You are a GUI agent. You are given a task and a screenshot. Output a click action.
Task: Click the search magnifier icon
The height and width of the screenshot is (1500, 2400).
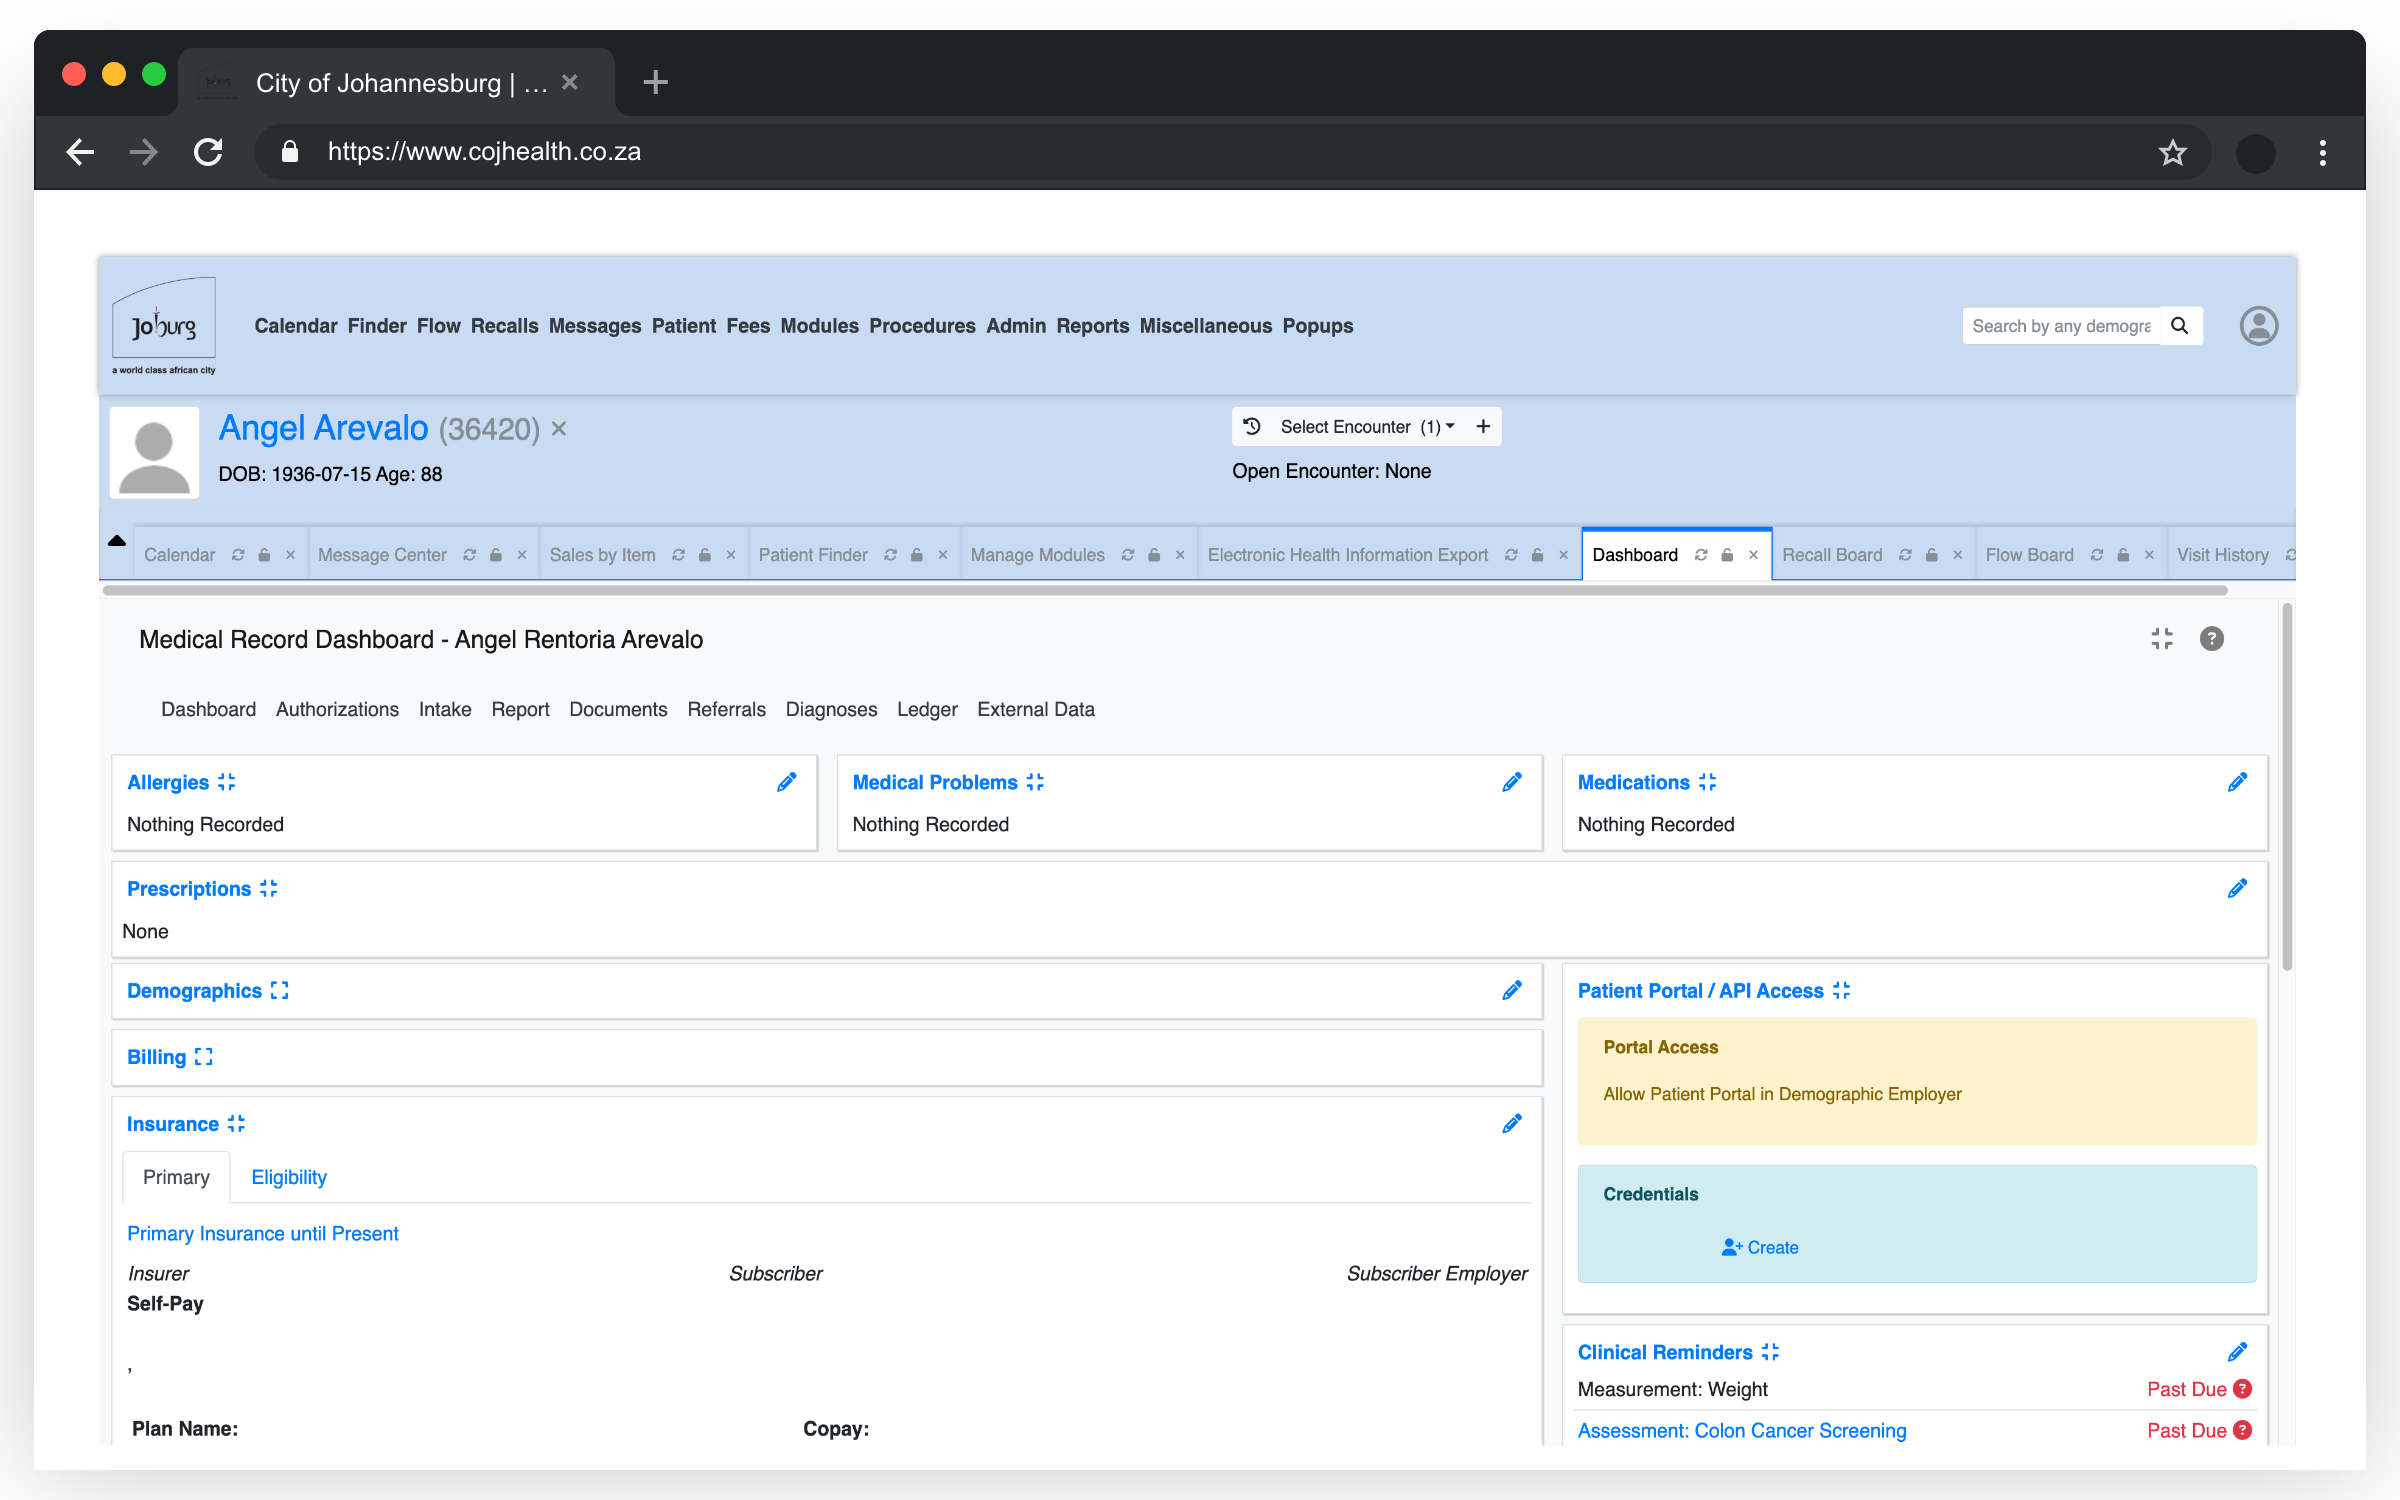(2180, 326)
